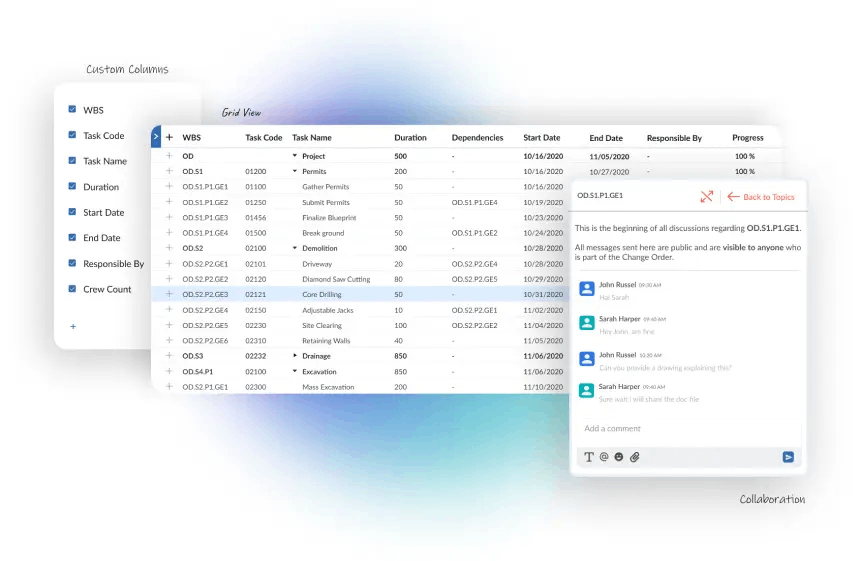Send the comment with blue send button

(x=788, y=457)
